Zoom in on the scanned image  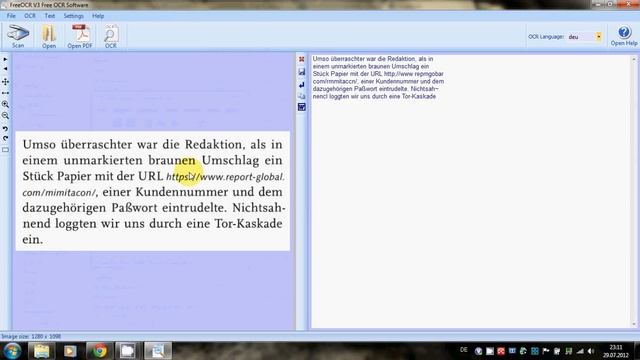click(x=5, y=104)
